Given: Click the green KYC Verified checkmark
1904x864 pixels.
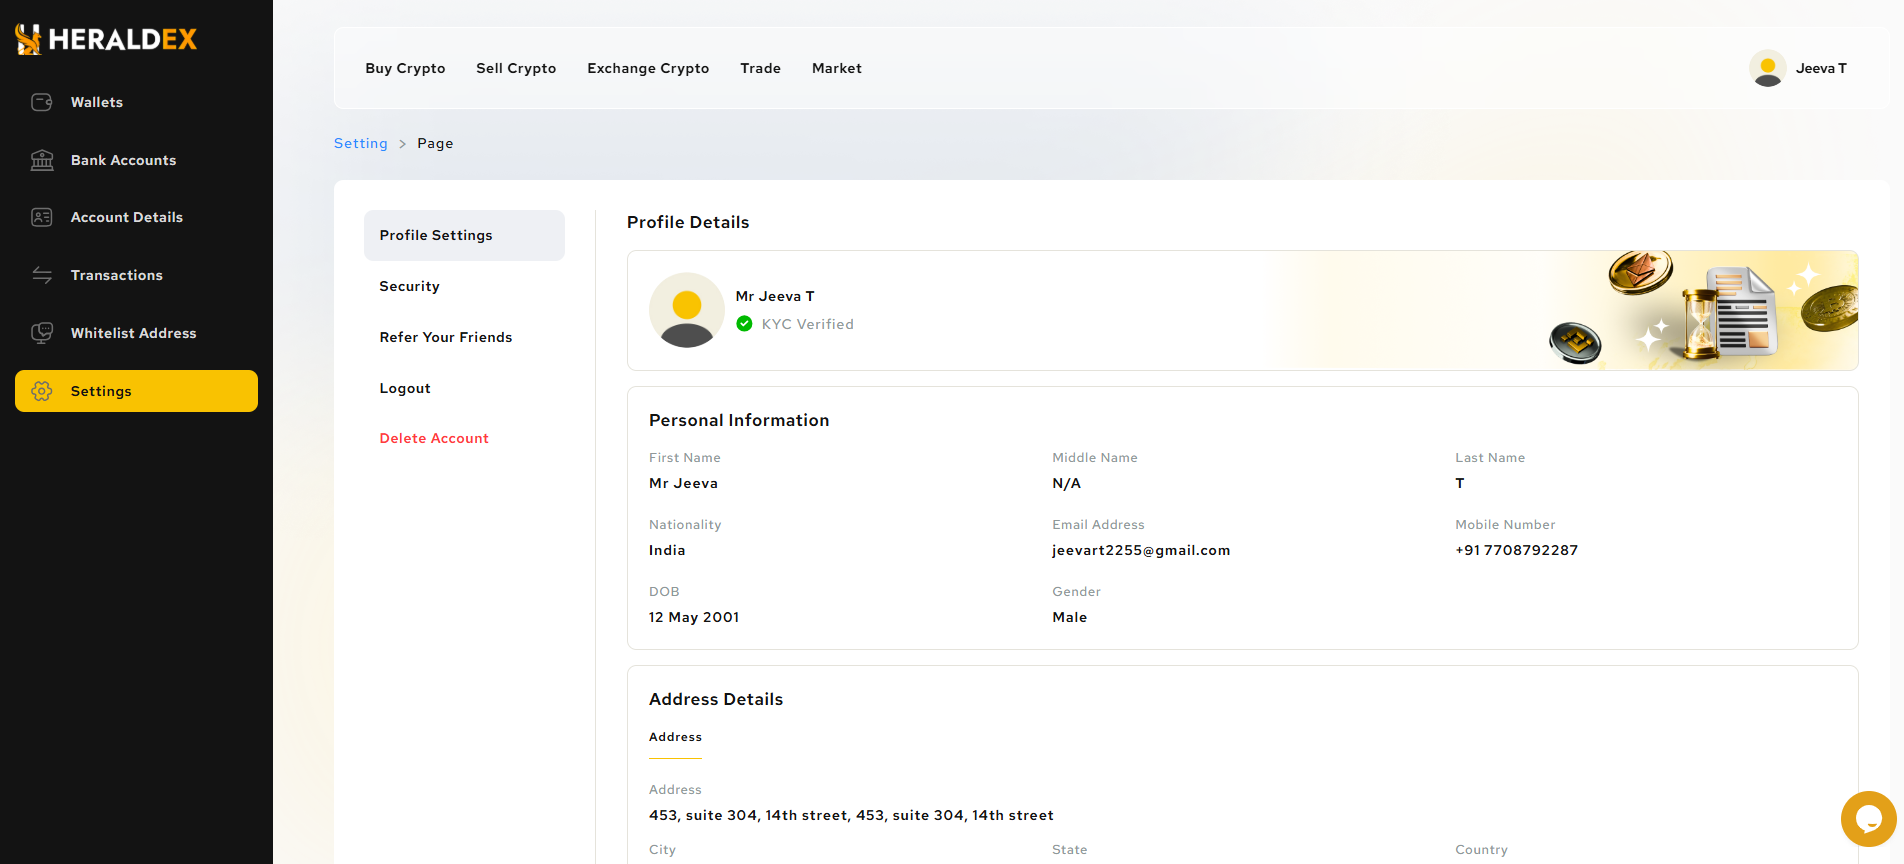Looking at the screenshot, I should click(744, 324).
